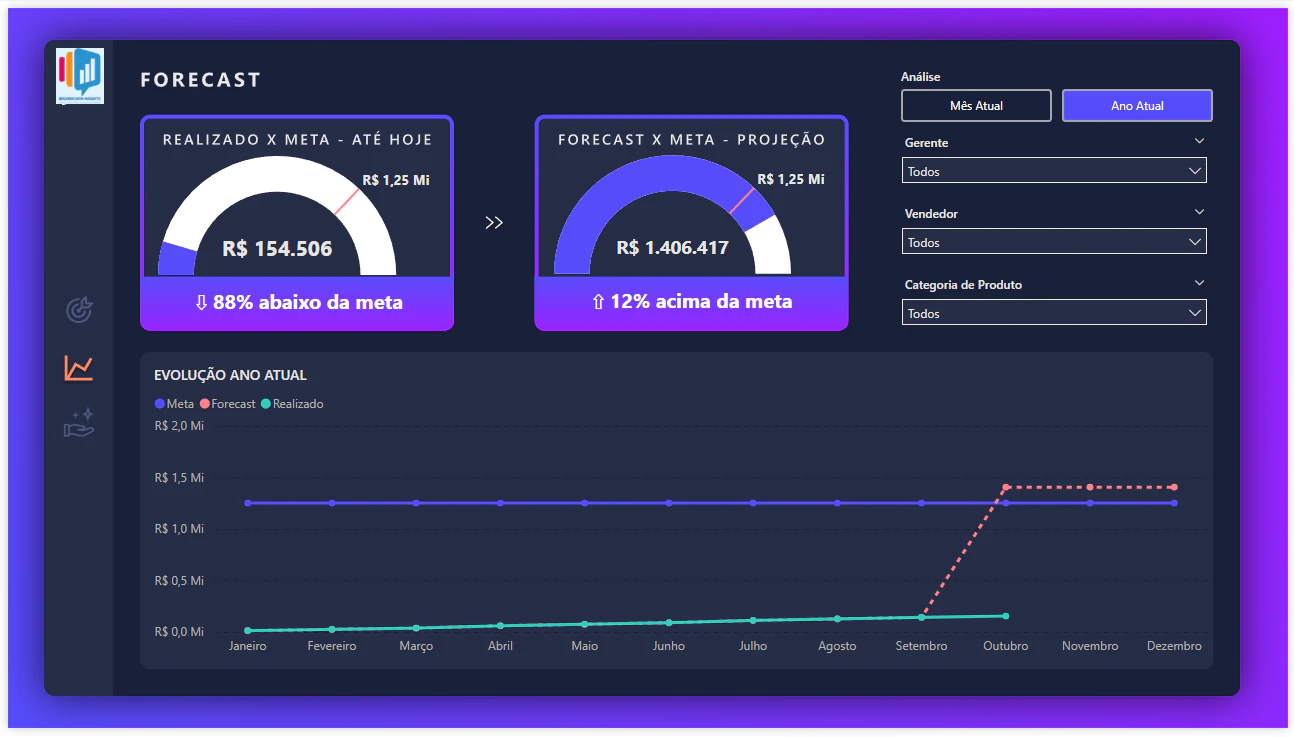Open the target goals page icon
The image size is (1294, 737).
(x=79, y=311)
